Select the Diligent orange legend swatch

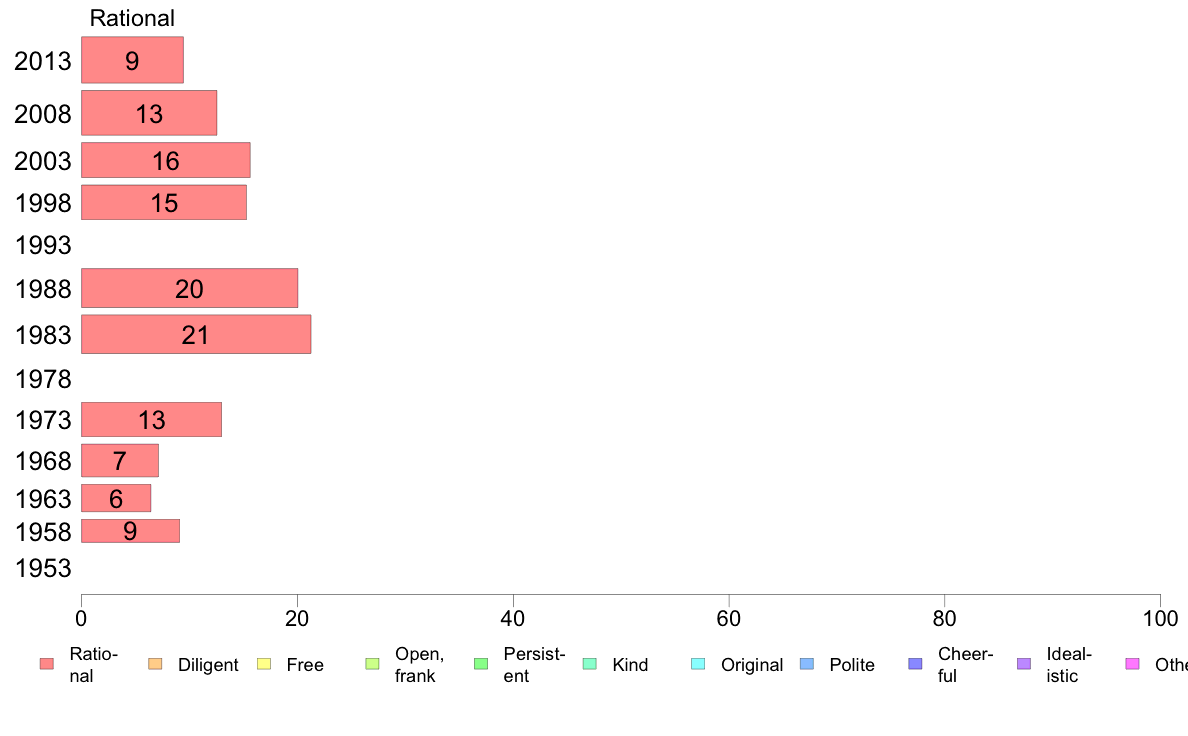[x=155, y=664]
